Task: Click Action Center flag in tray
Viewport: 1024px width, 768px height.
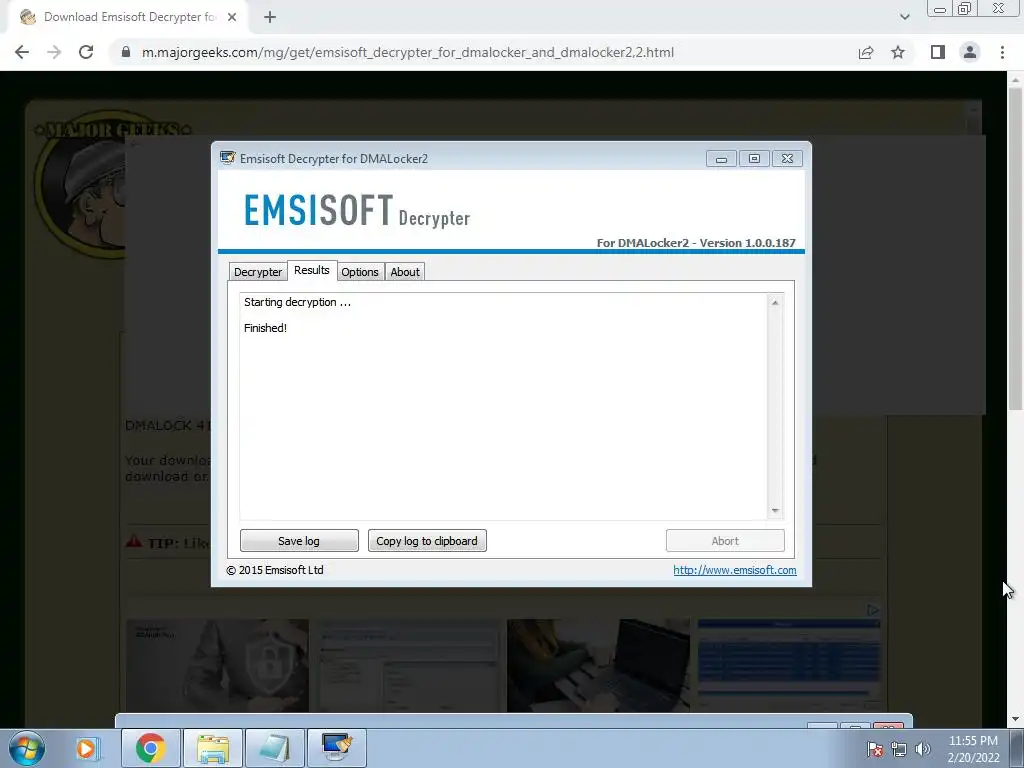Action: [875, 749]
